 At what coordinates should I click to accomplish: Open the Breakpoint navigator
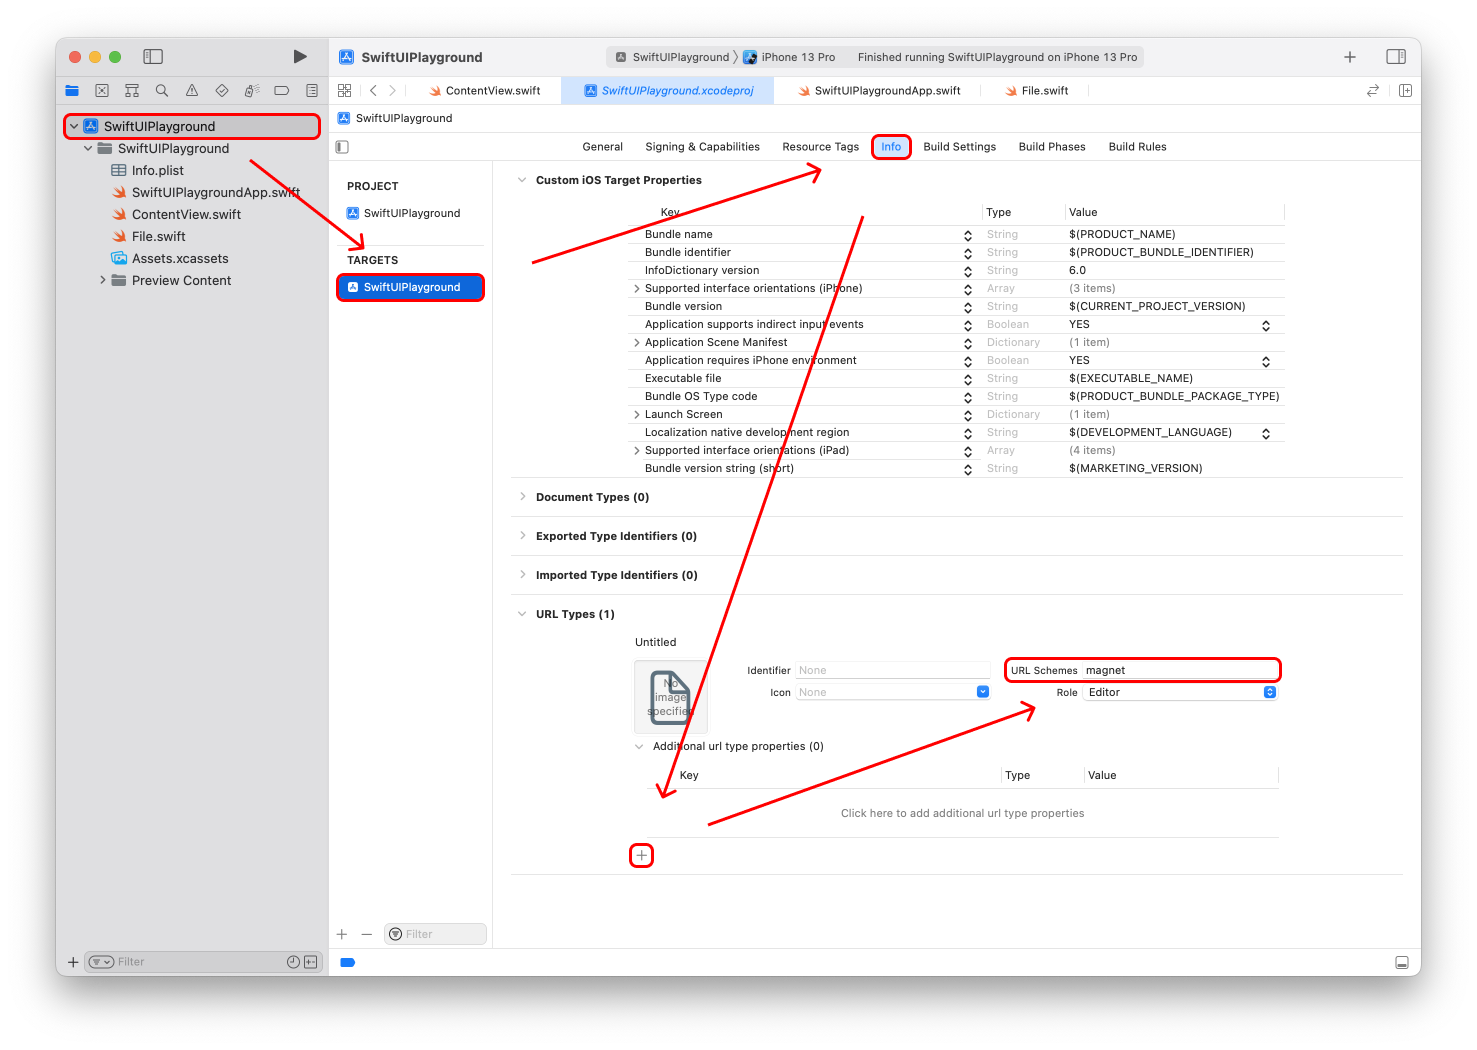[282, 91]
